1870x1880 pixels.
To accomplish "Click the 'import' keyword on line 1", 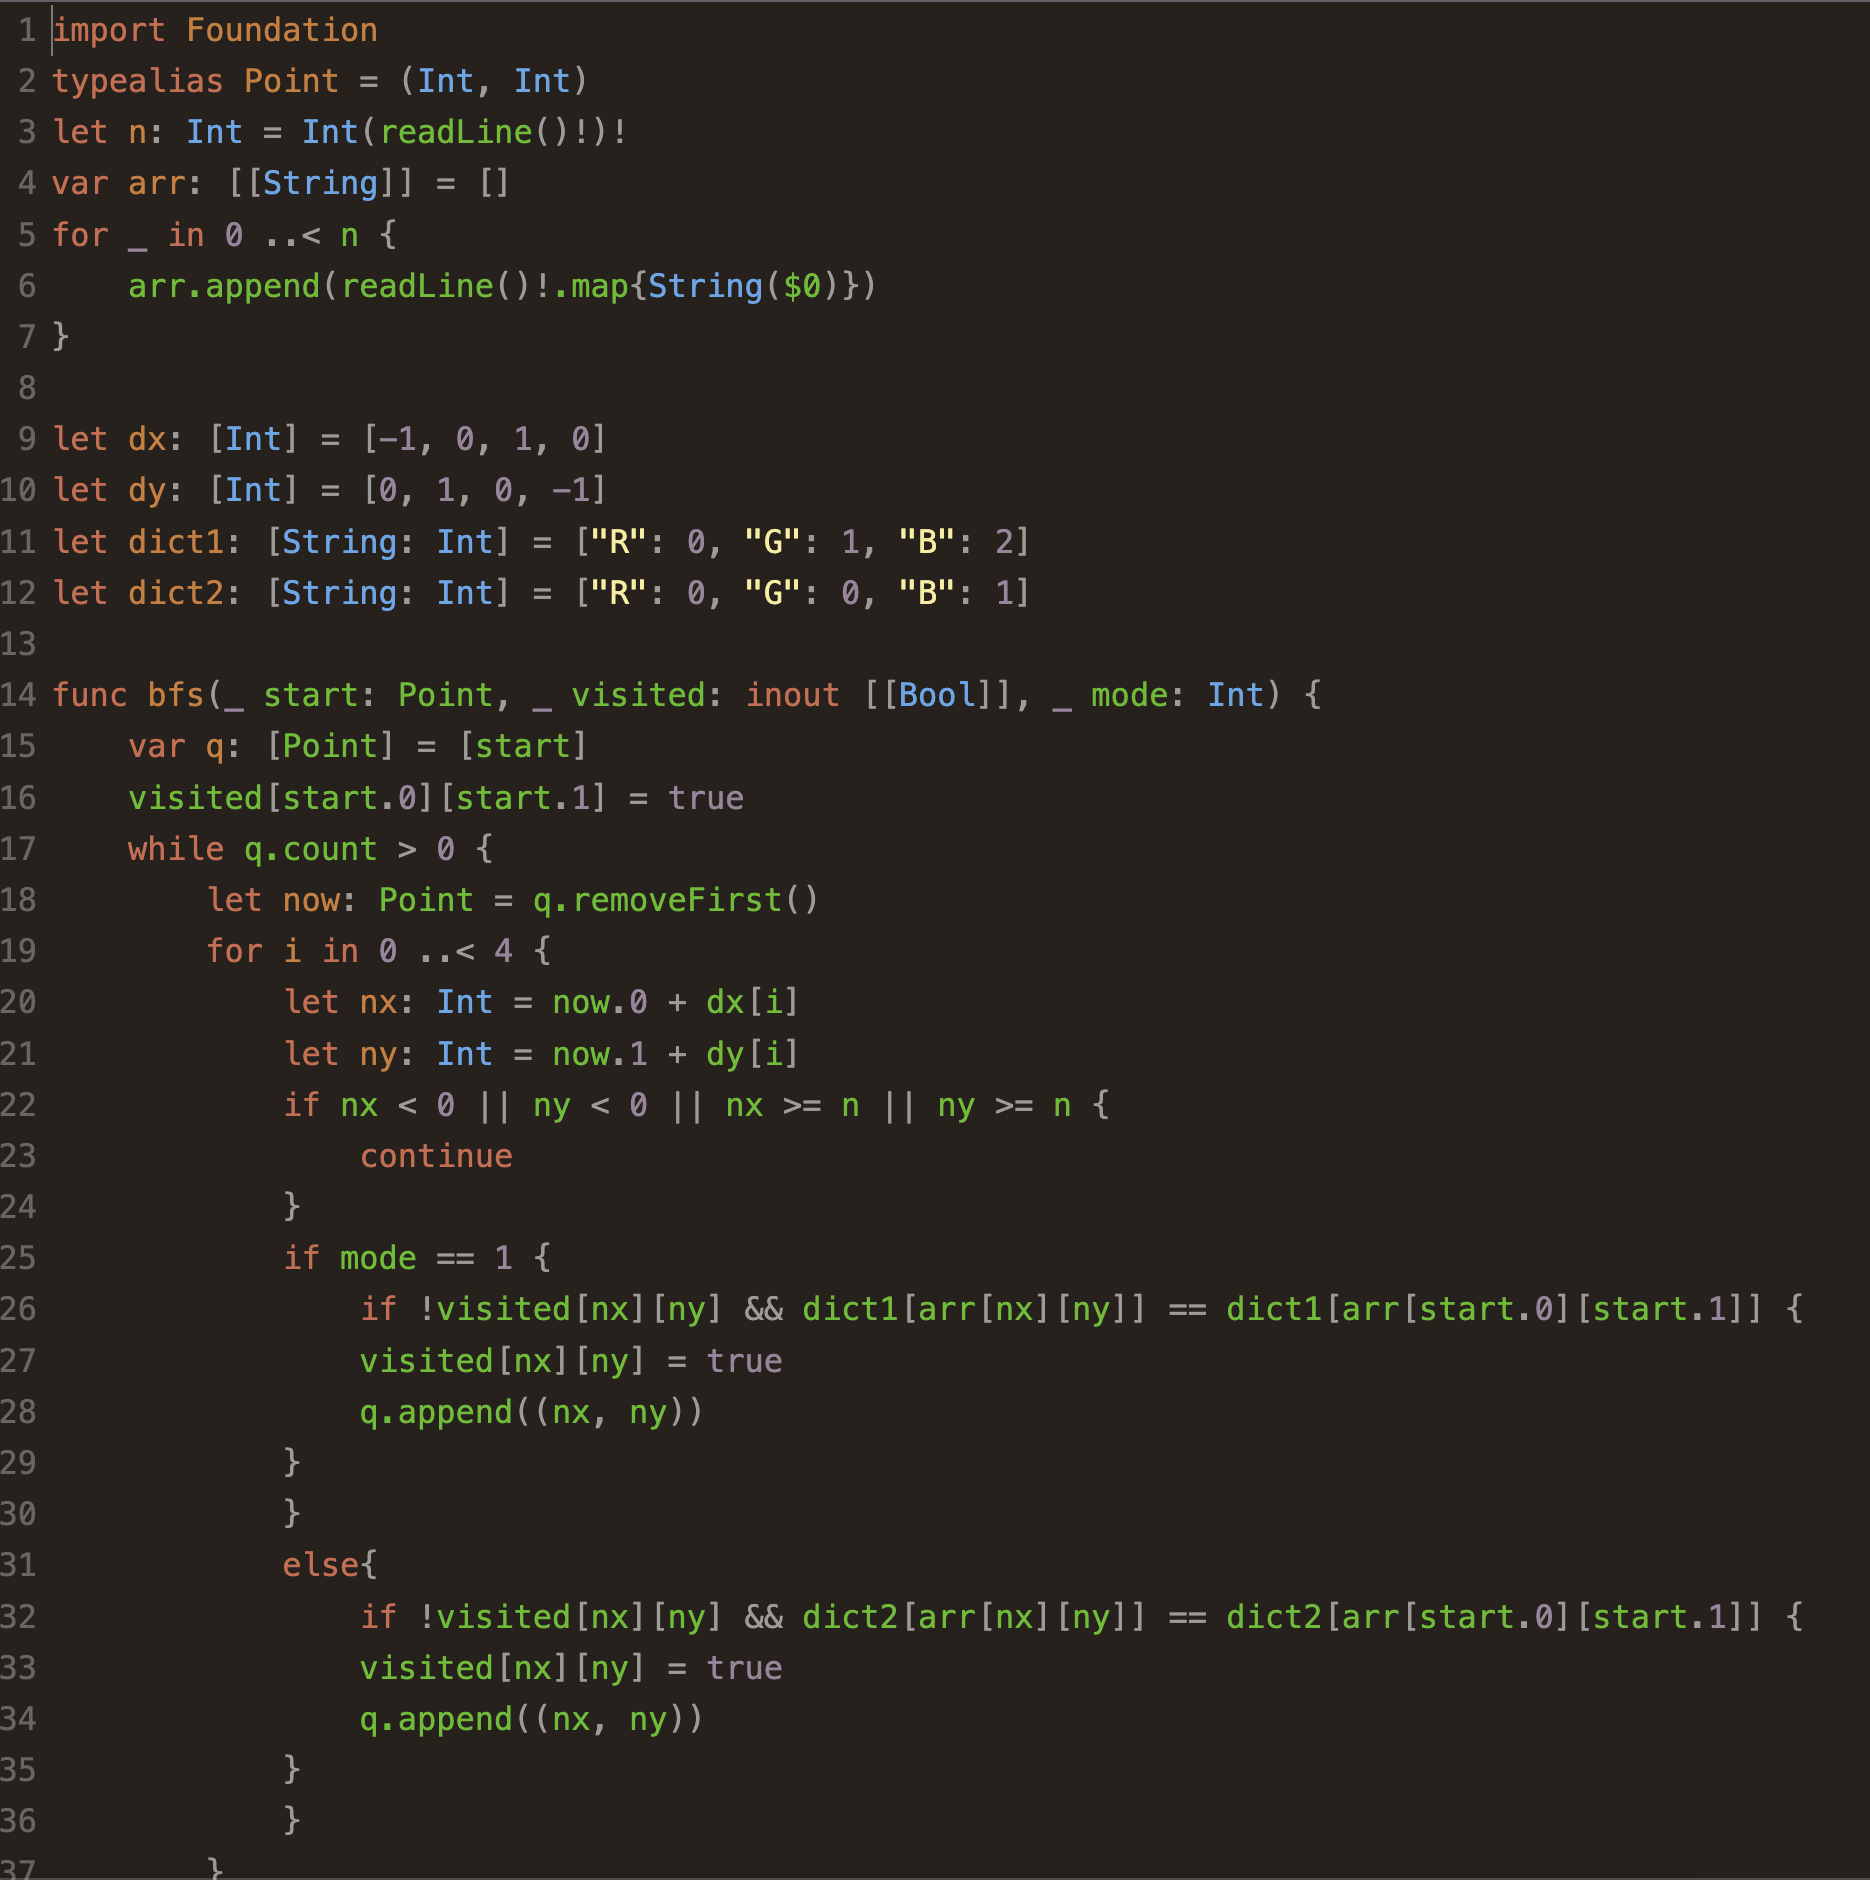I will (x=109, y=30).
